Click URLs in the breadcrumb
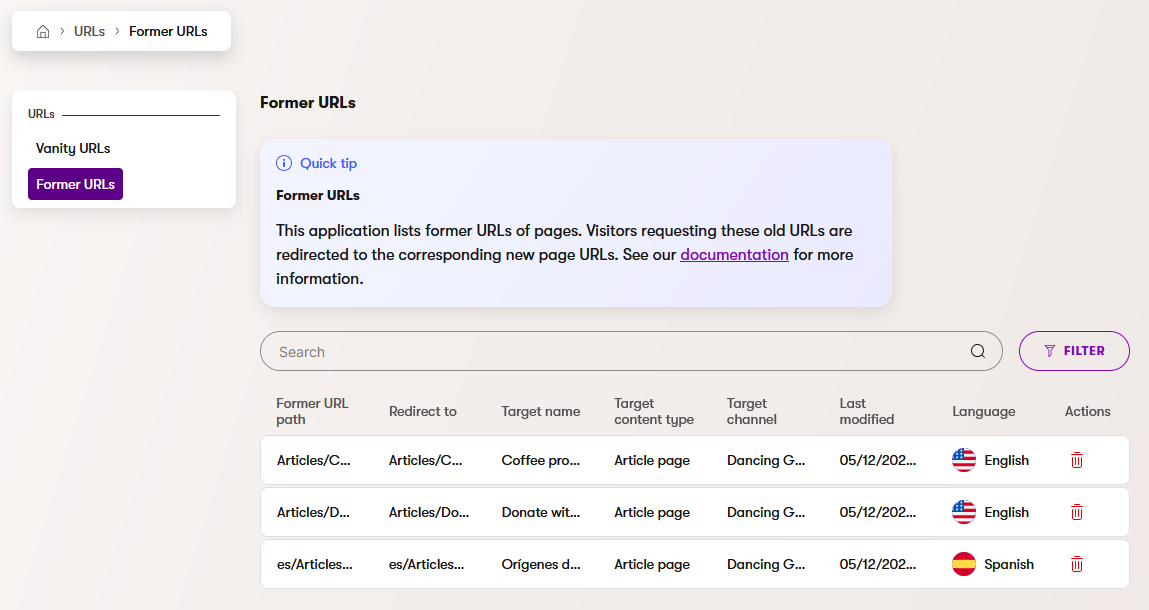Viewport: 1149px width, 610px height. click(x=89, y=31)
